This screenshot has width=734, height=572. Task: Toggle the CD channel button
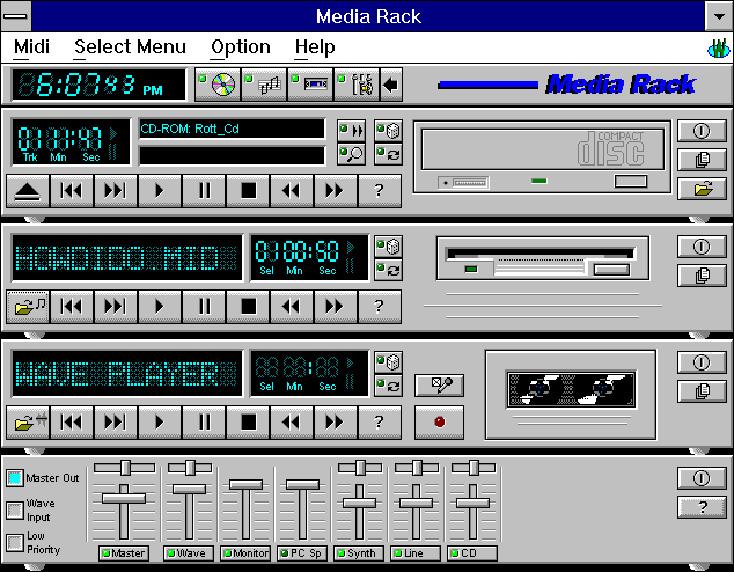472,553
